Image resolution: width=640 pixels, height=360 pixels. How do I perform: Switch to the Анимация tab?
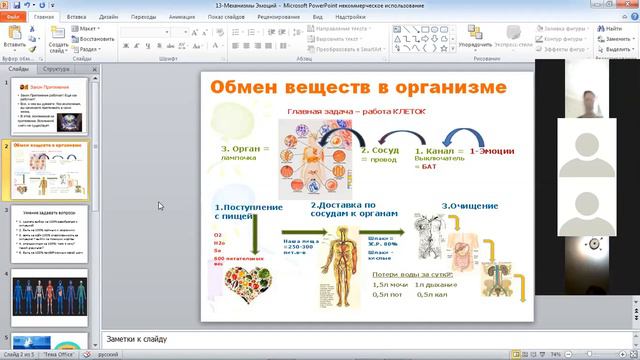coord(182,17)
